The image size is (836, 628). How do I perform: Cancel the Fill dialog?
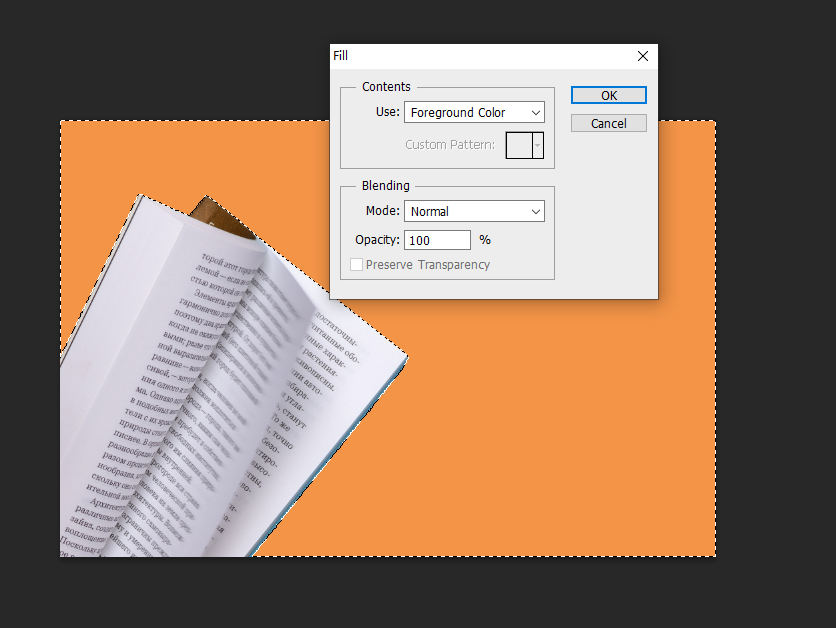coord(608,124)
